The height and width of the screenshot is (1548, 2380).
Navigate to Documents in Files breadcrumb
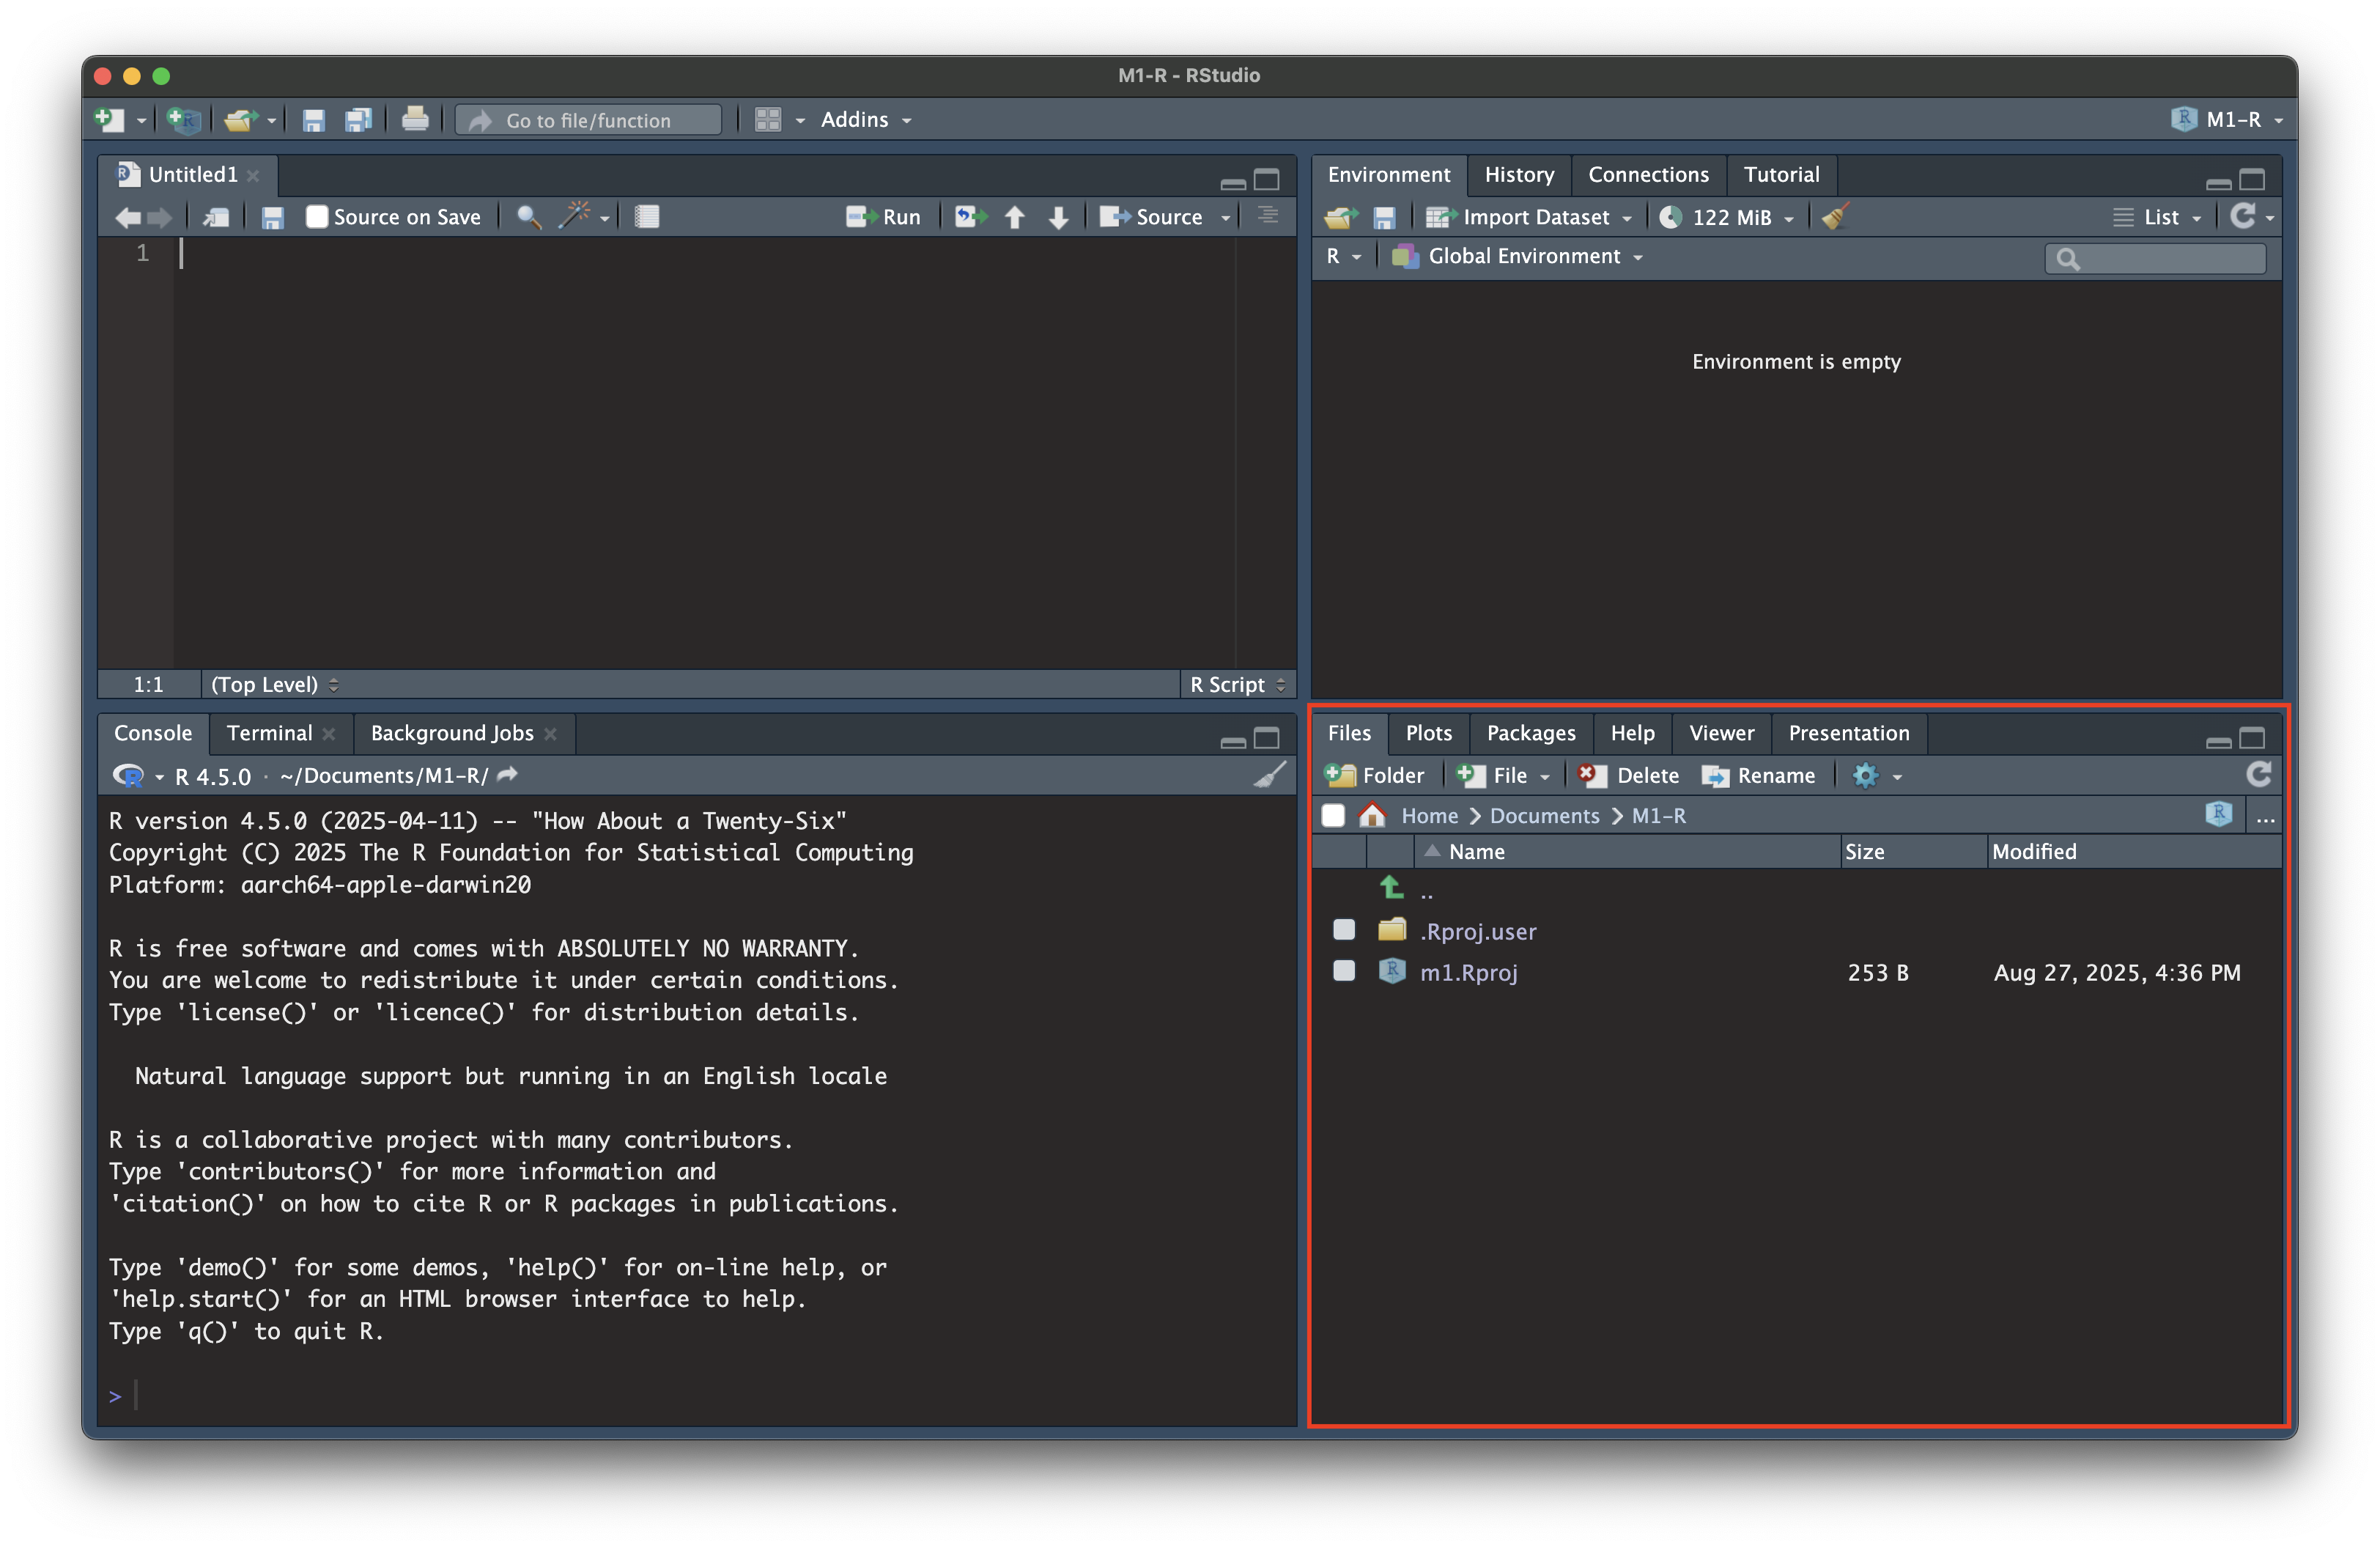pyautogui.click(x=1544, y=815)
